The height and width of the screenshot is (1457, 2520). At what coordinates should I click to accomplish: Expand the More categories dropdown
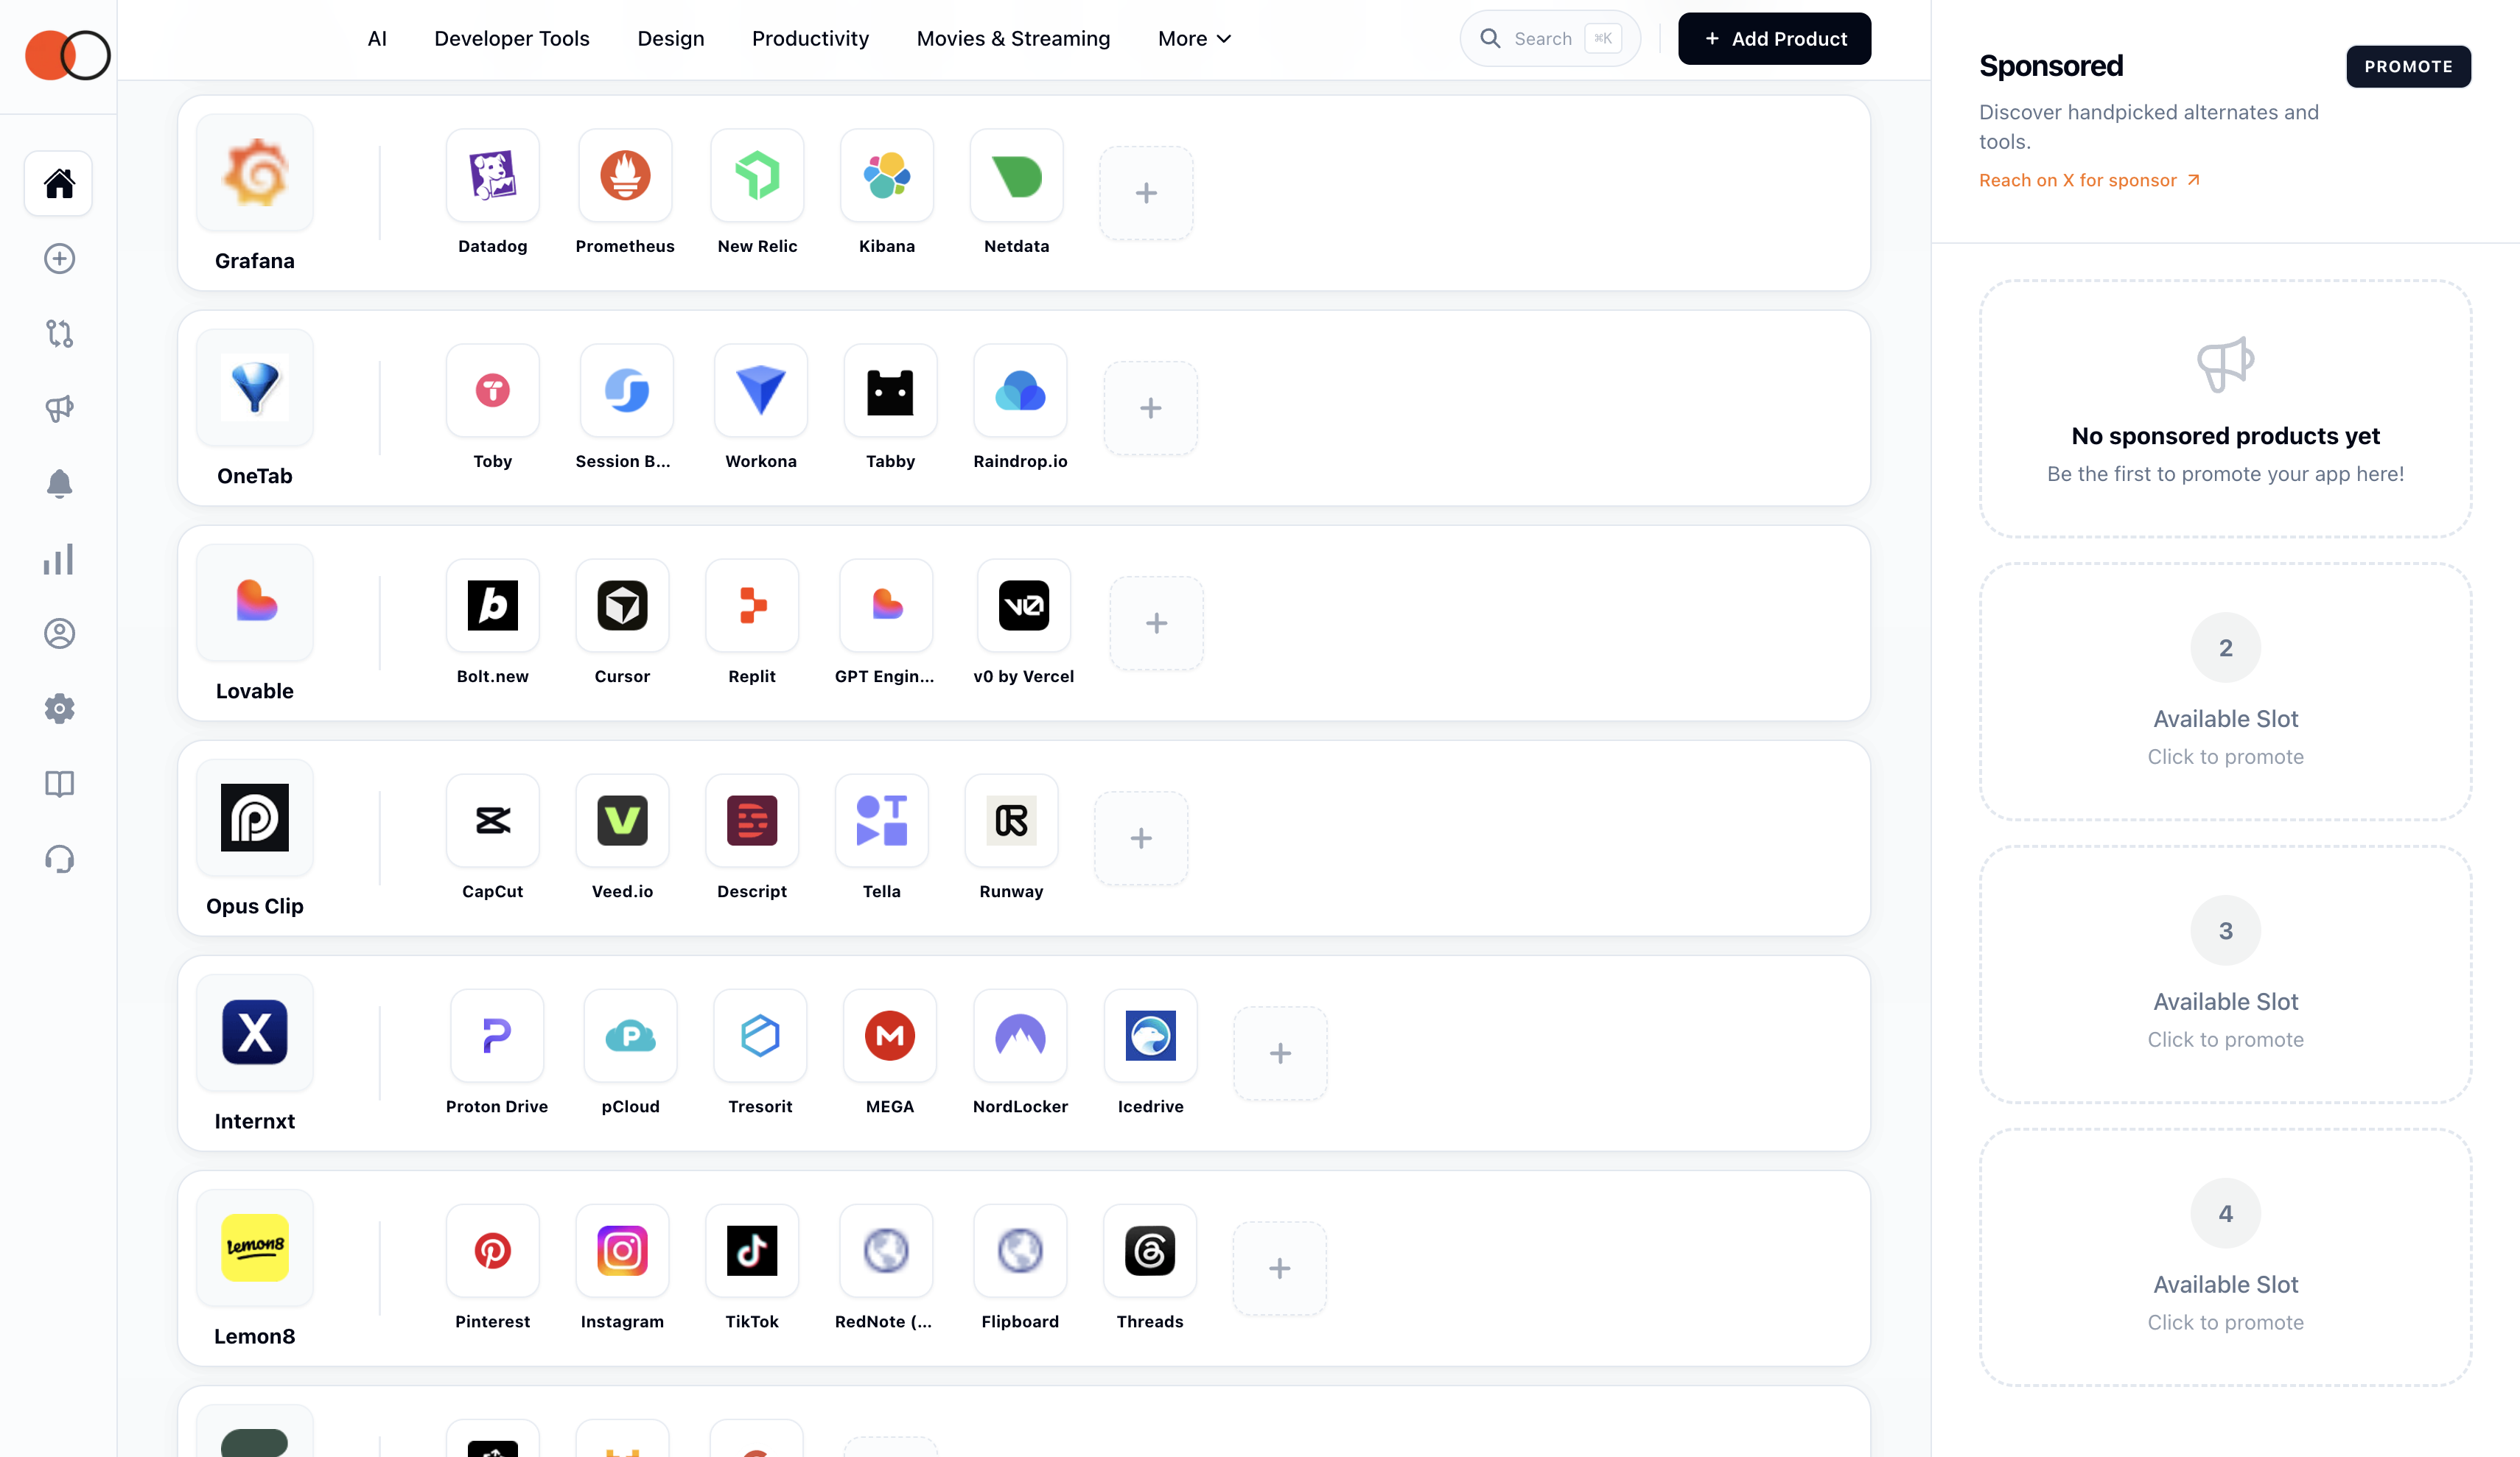click(1194, 39)
